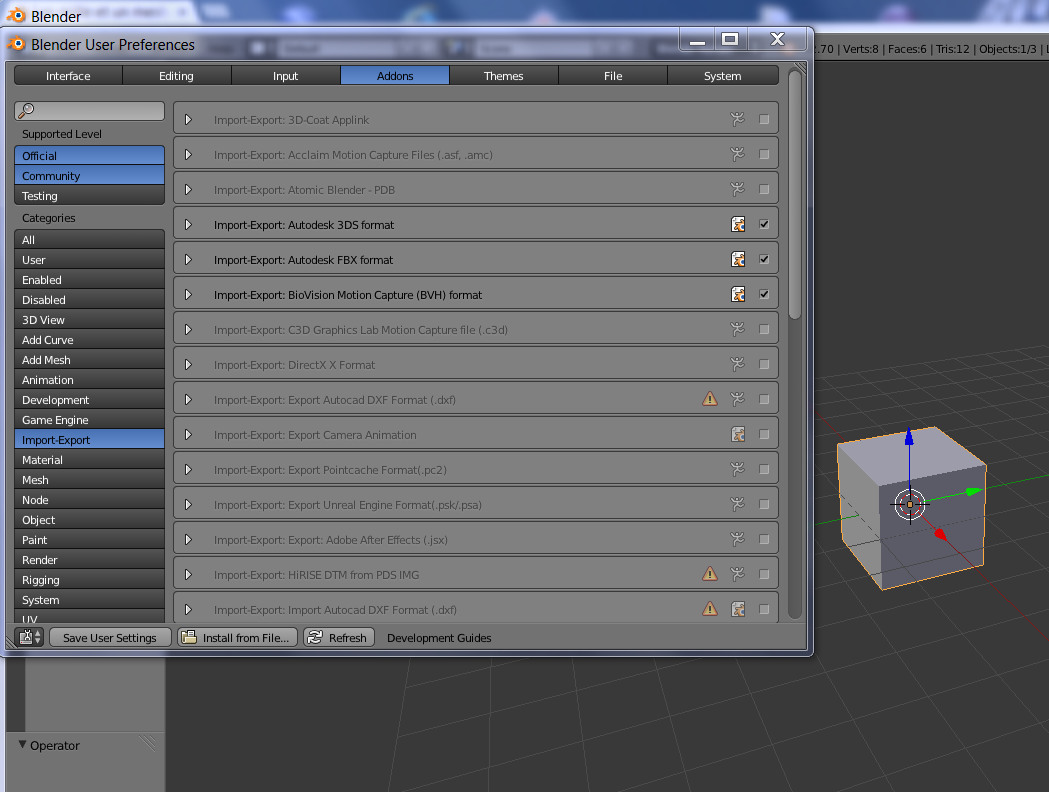Viewport: 1049px width, 792px height.
Task: Toggle the Testing supported level filter
Action: (90, 195)
